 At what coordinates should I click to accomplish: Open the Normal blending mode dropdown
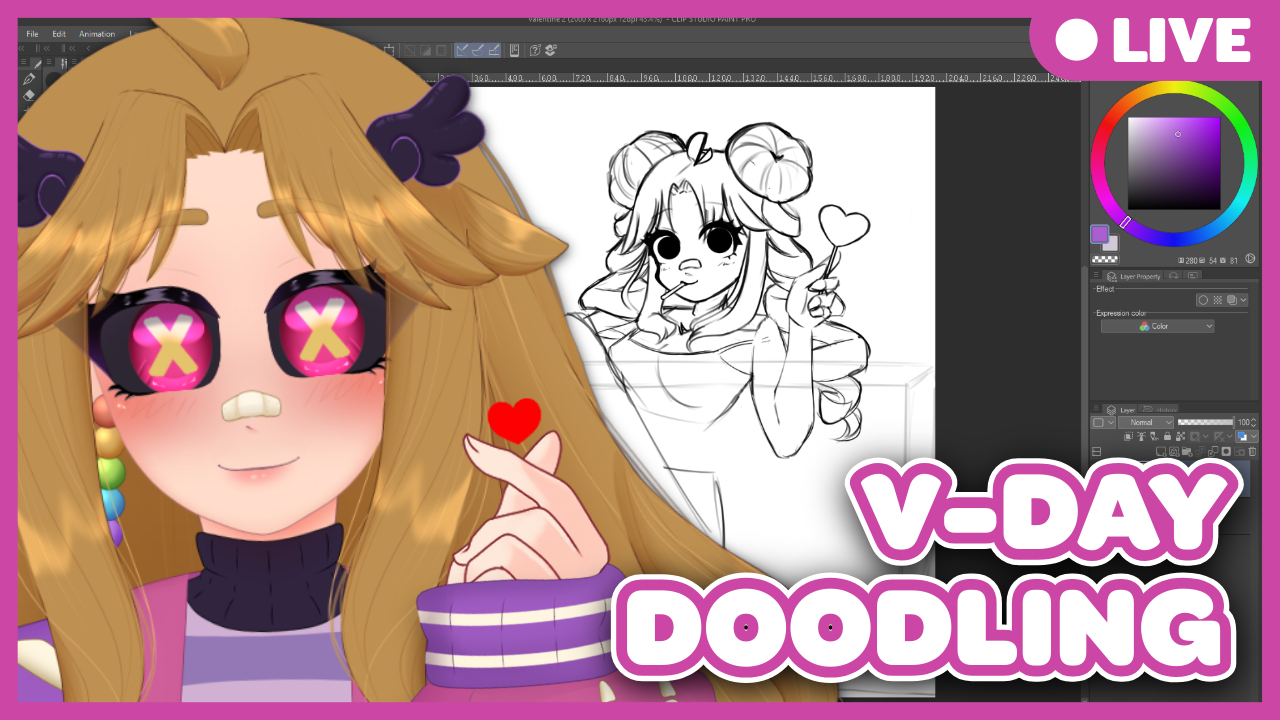click(x=1146, y=423)
